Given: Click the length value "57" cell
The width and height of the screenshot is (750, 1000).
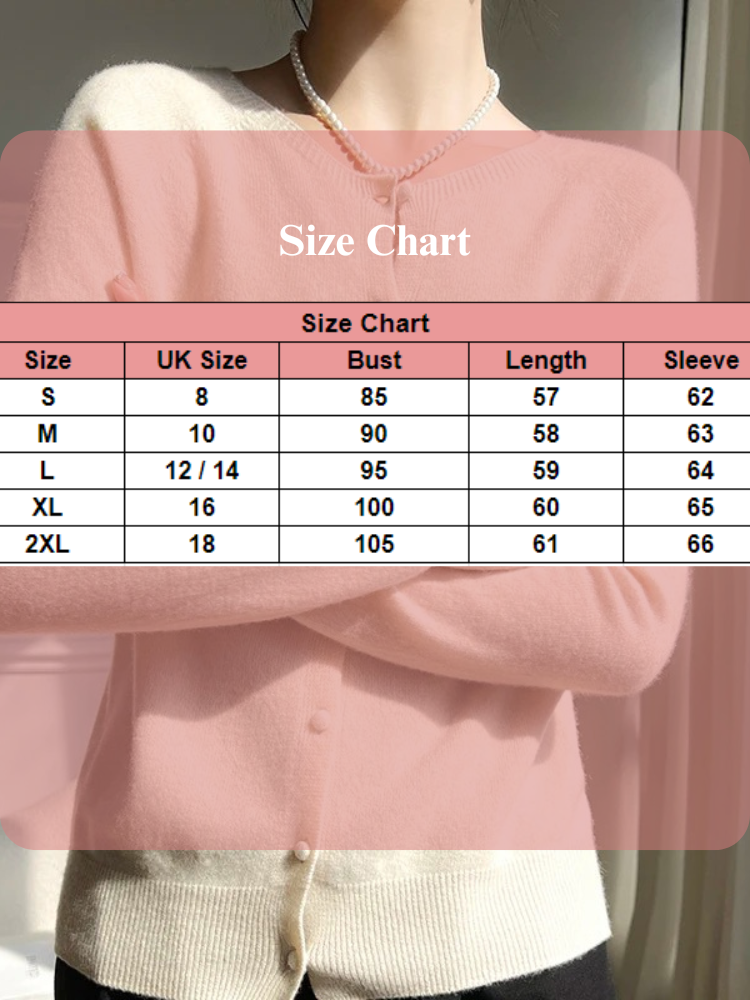Looking at the screenshot, I should point(545,397).
